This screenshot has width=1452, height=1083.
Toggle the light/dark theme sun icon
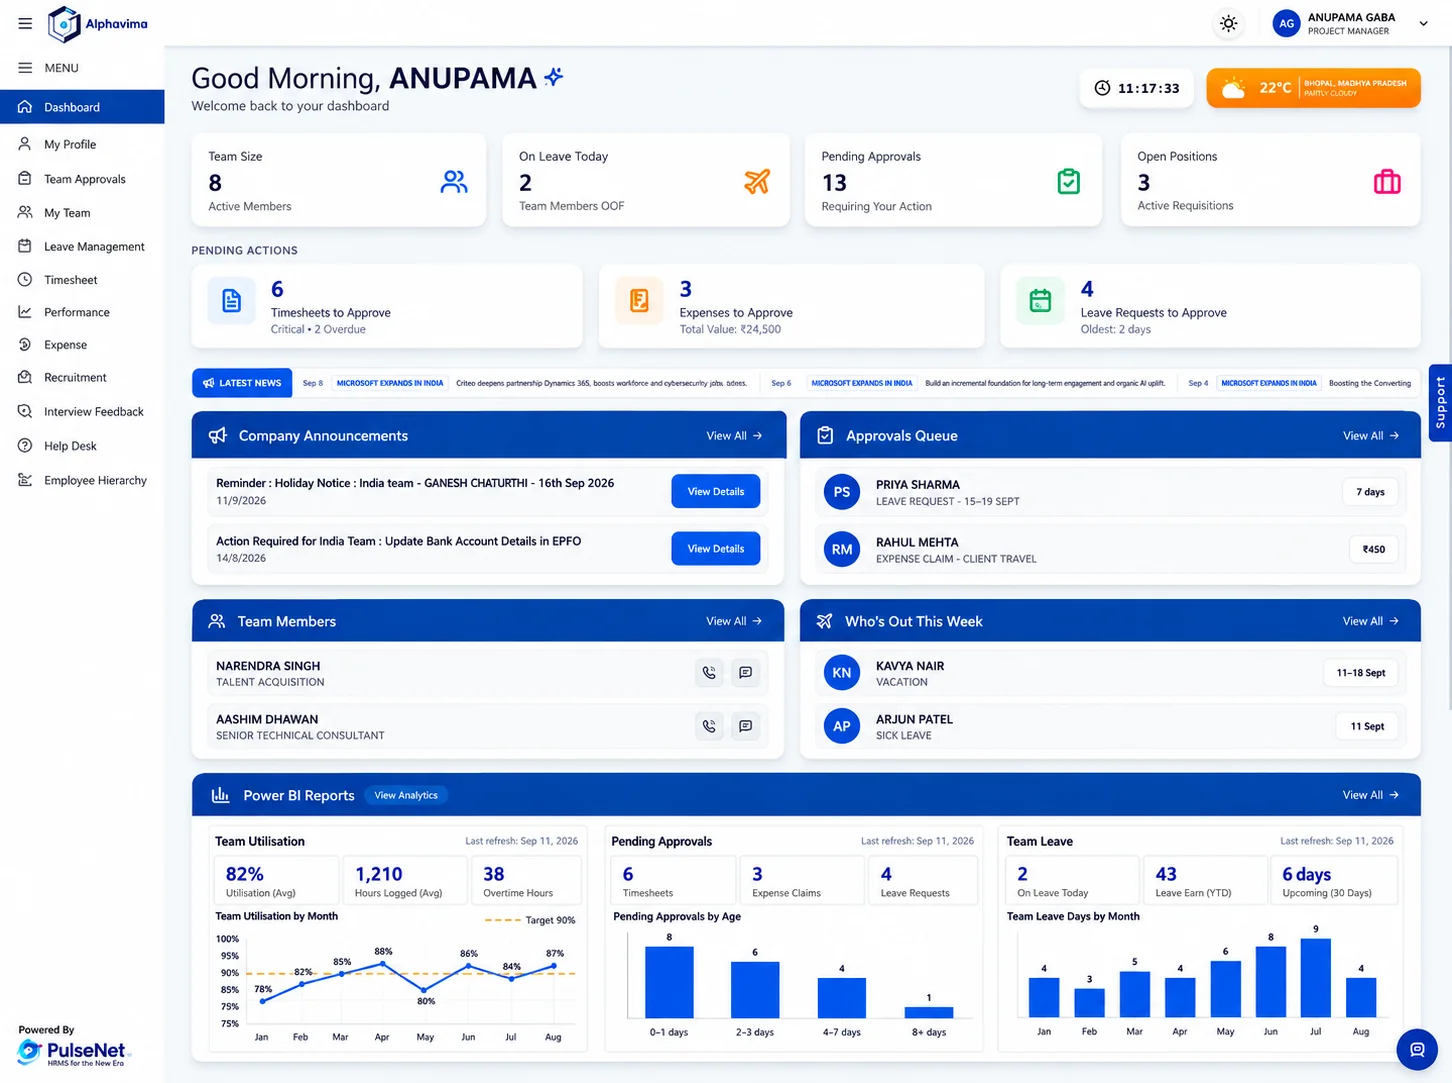coord(1228,24)
